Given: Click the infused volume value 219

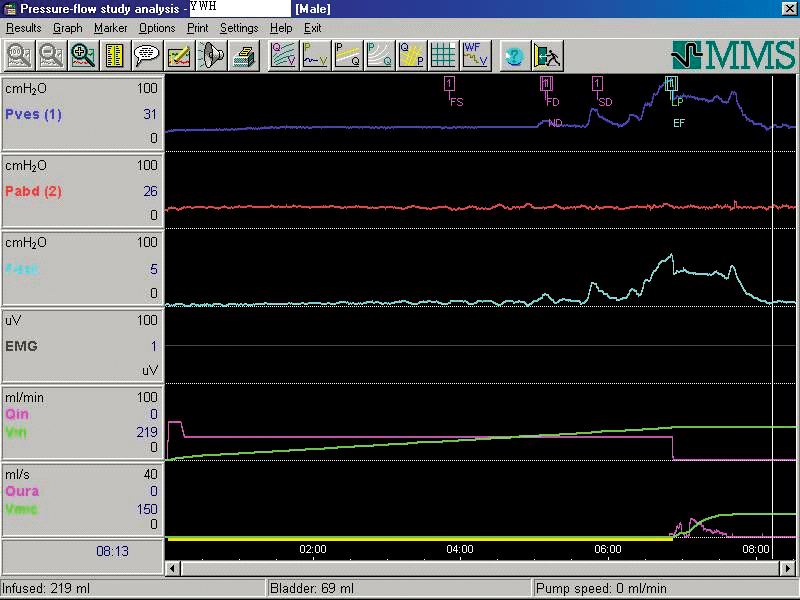Looking at the screenshot, I should 147,432.
